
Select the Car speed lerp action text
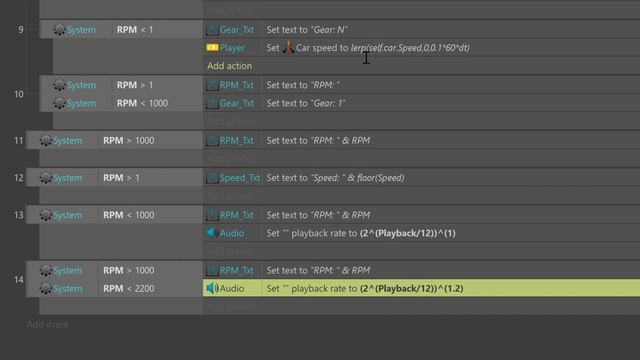[368, 48]
